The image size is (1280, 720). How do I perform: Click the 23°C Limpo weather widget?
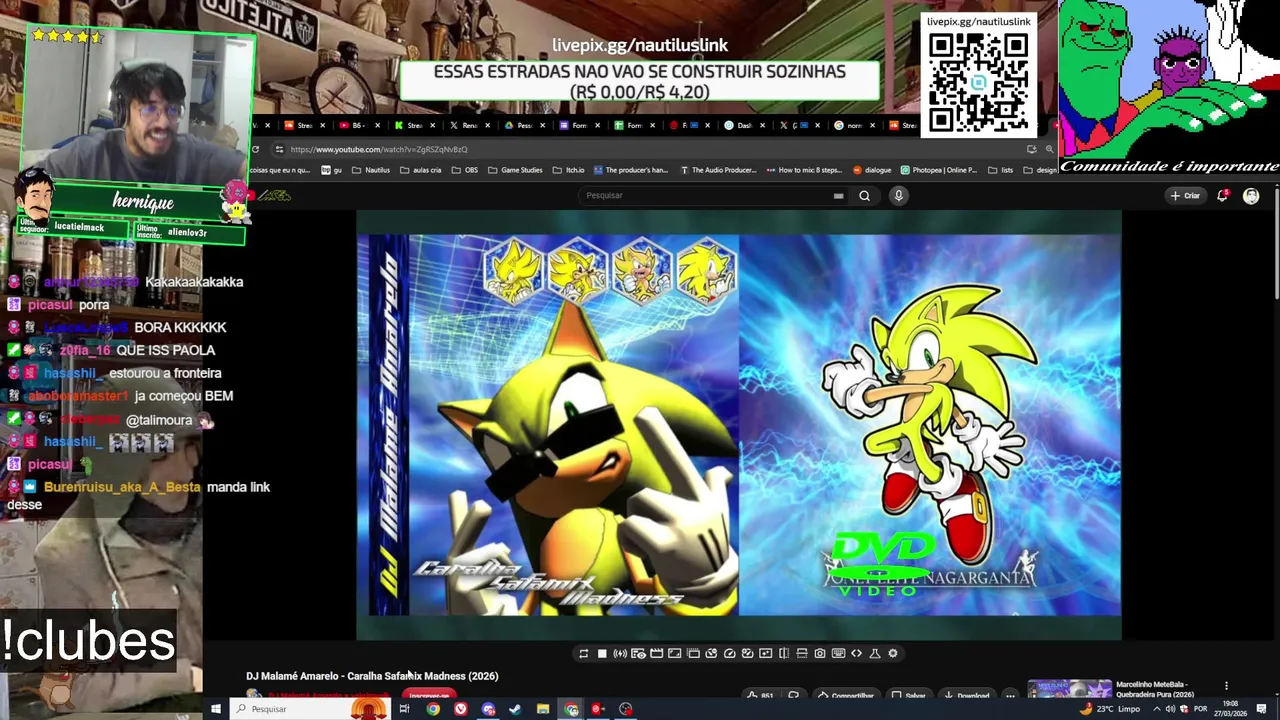(x=1111, y=709)
